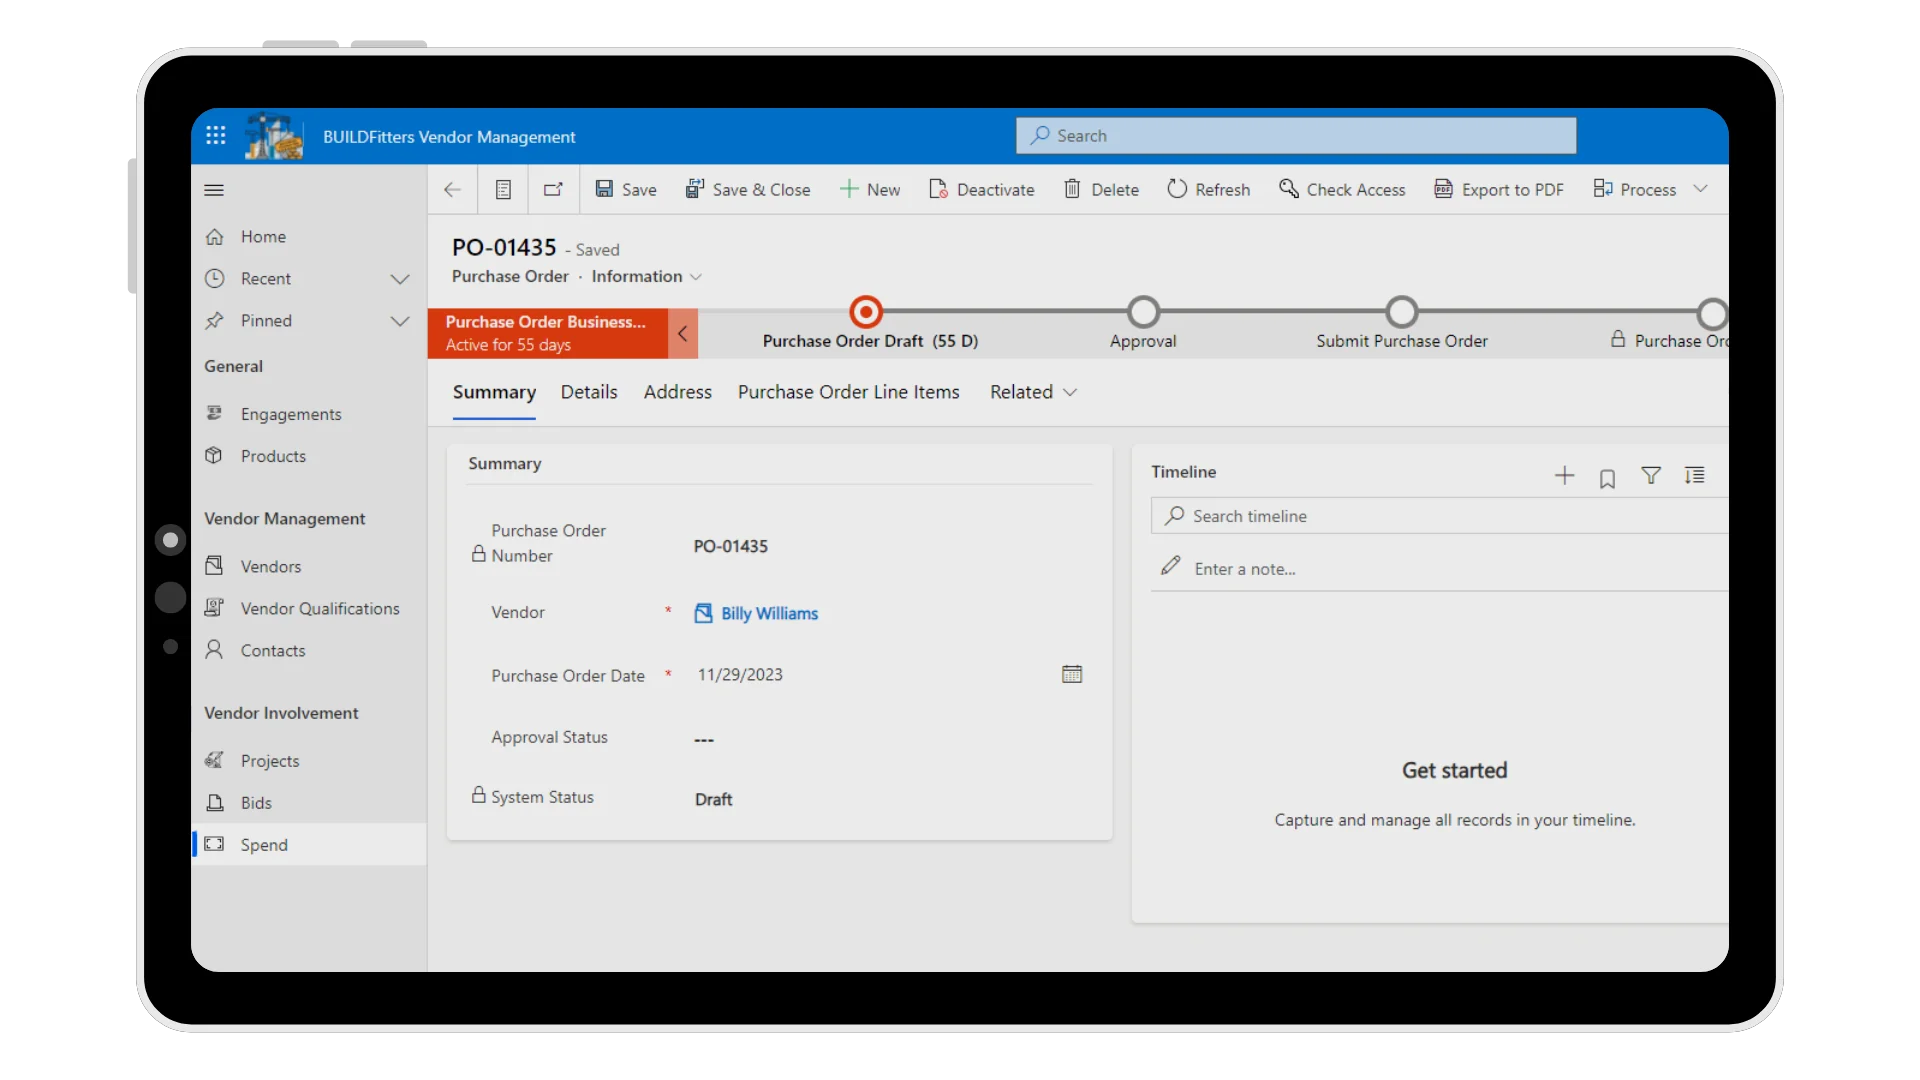Switch to Purchase Order Line Items tab

pos(848,392)
